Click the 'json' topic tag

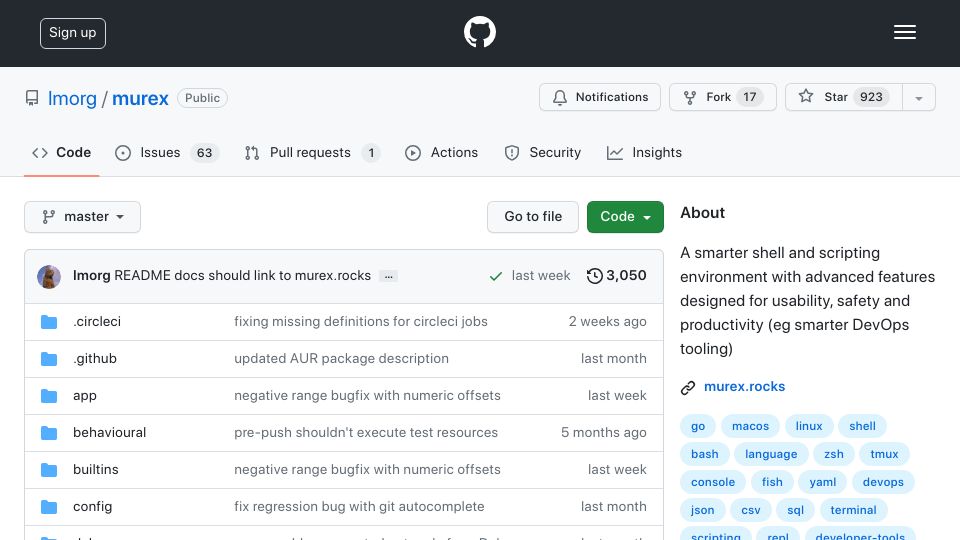[x=702, y=511]
